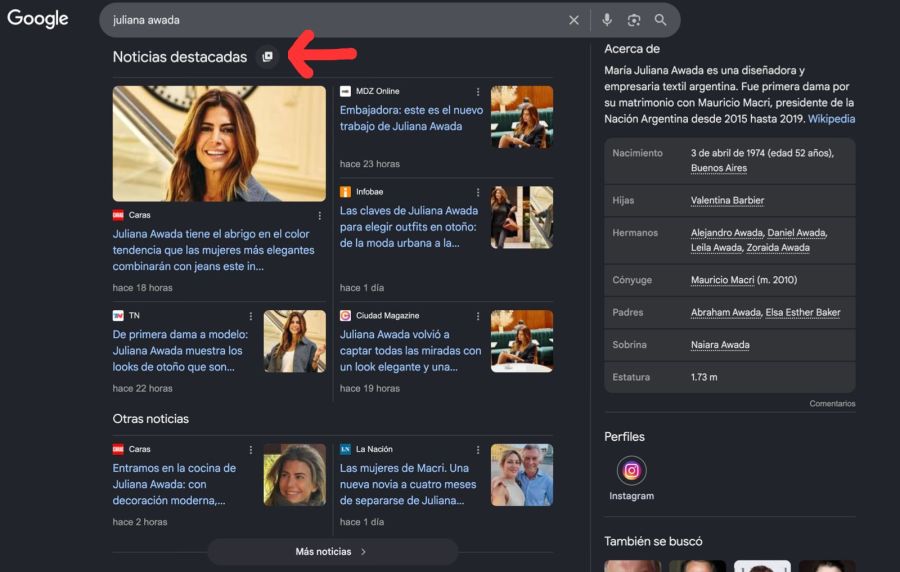Open the three-dot menu for the Caras cocina article

click(250, 450)
